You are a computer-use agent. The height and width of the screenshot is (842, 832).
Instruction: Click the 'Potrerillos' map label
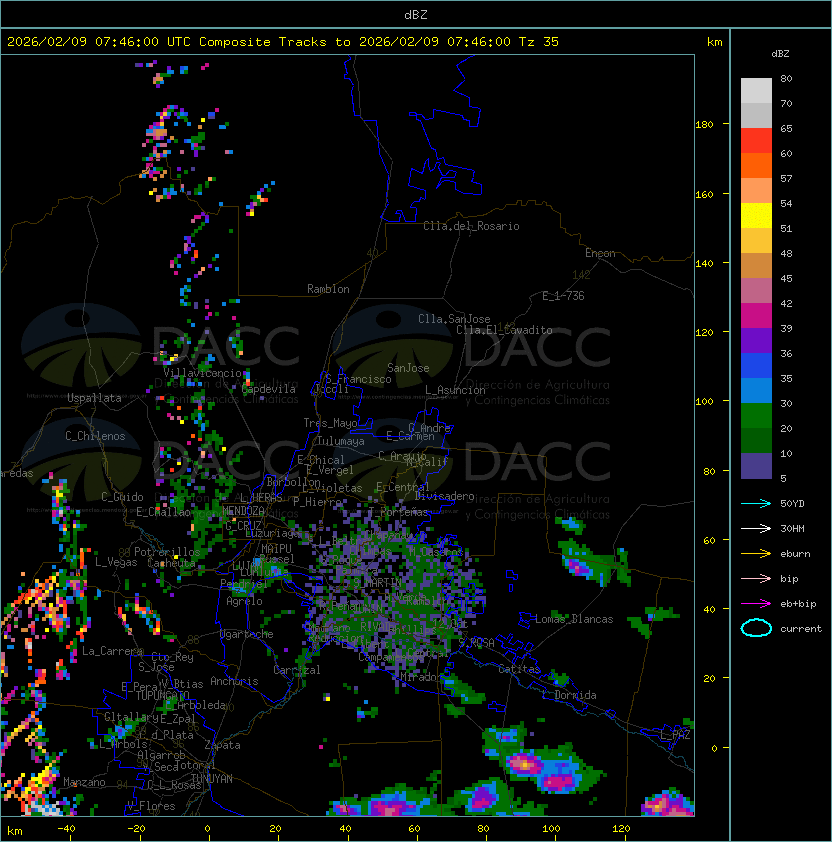point(167,552)
